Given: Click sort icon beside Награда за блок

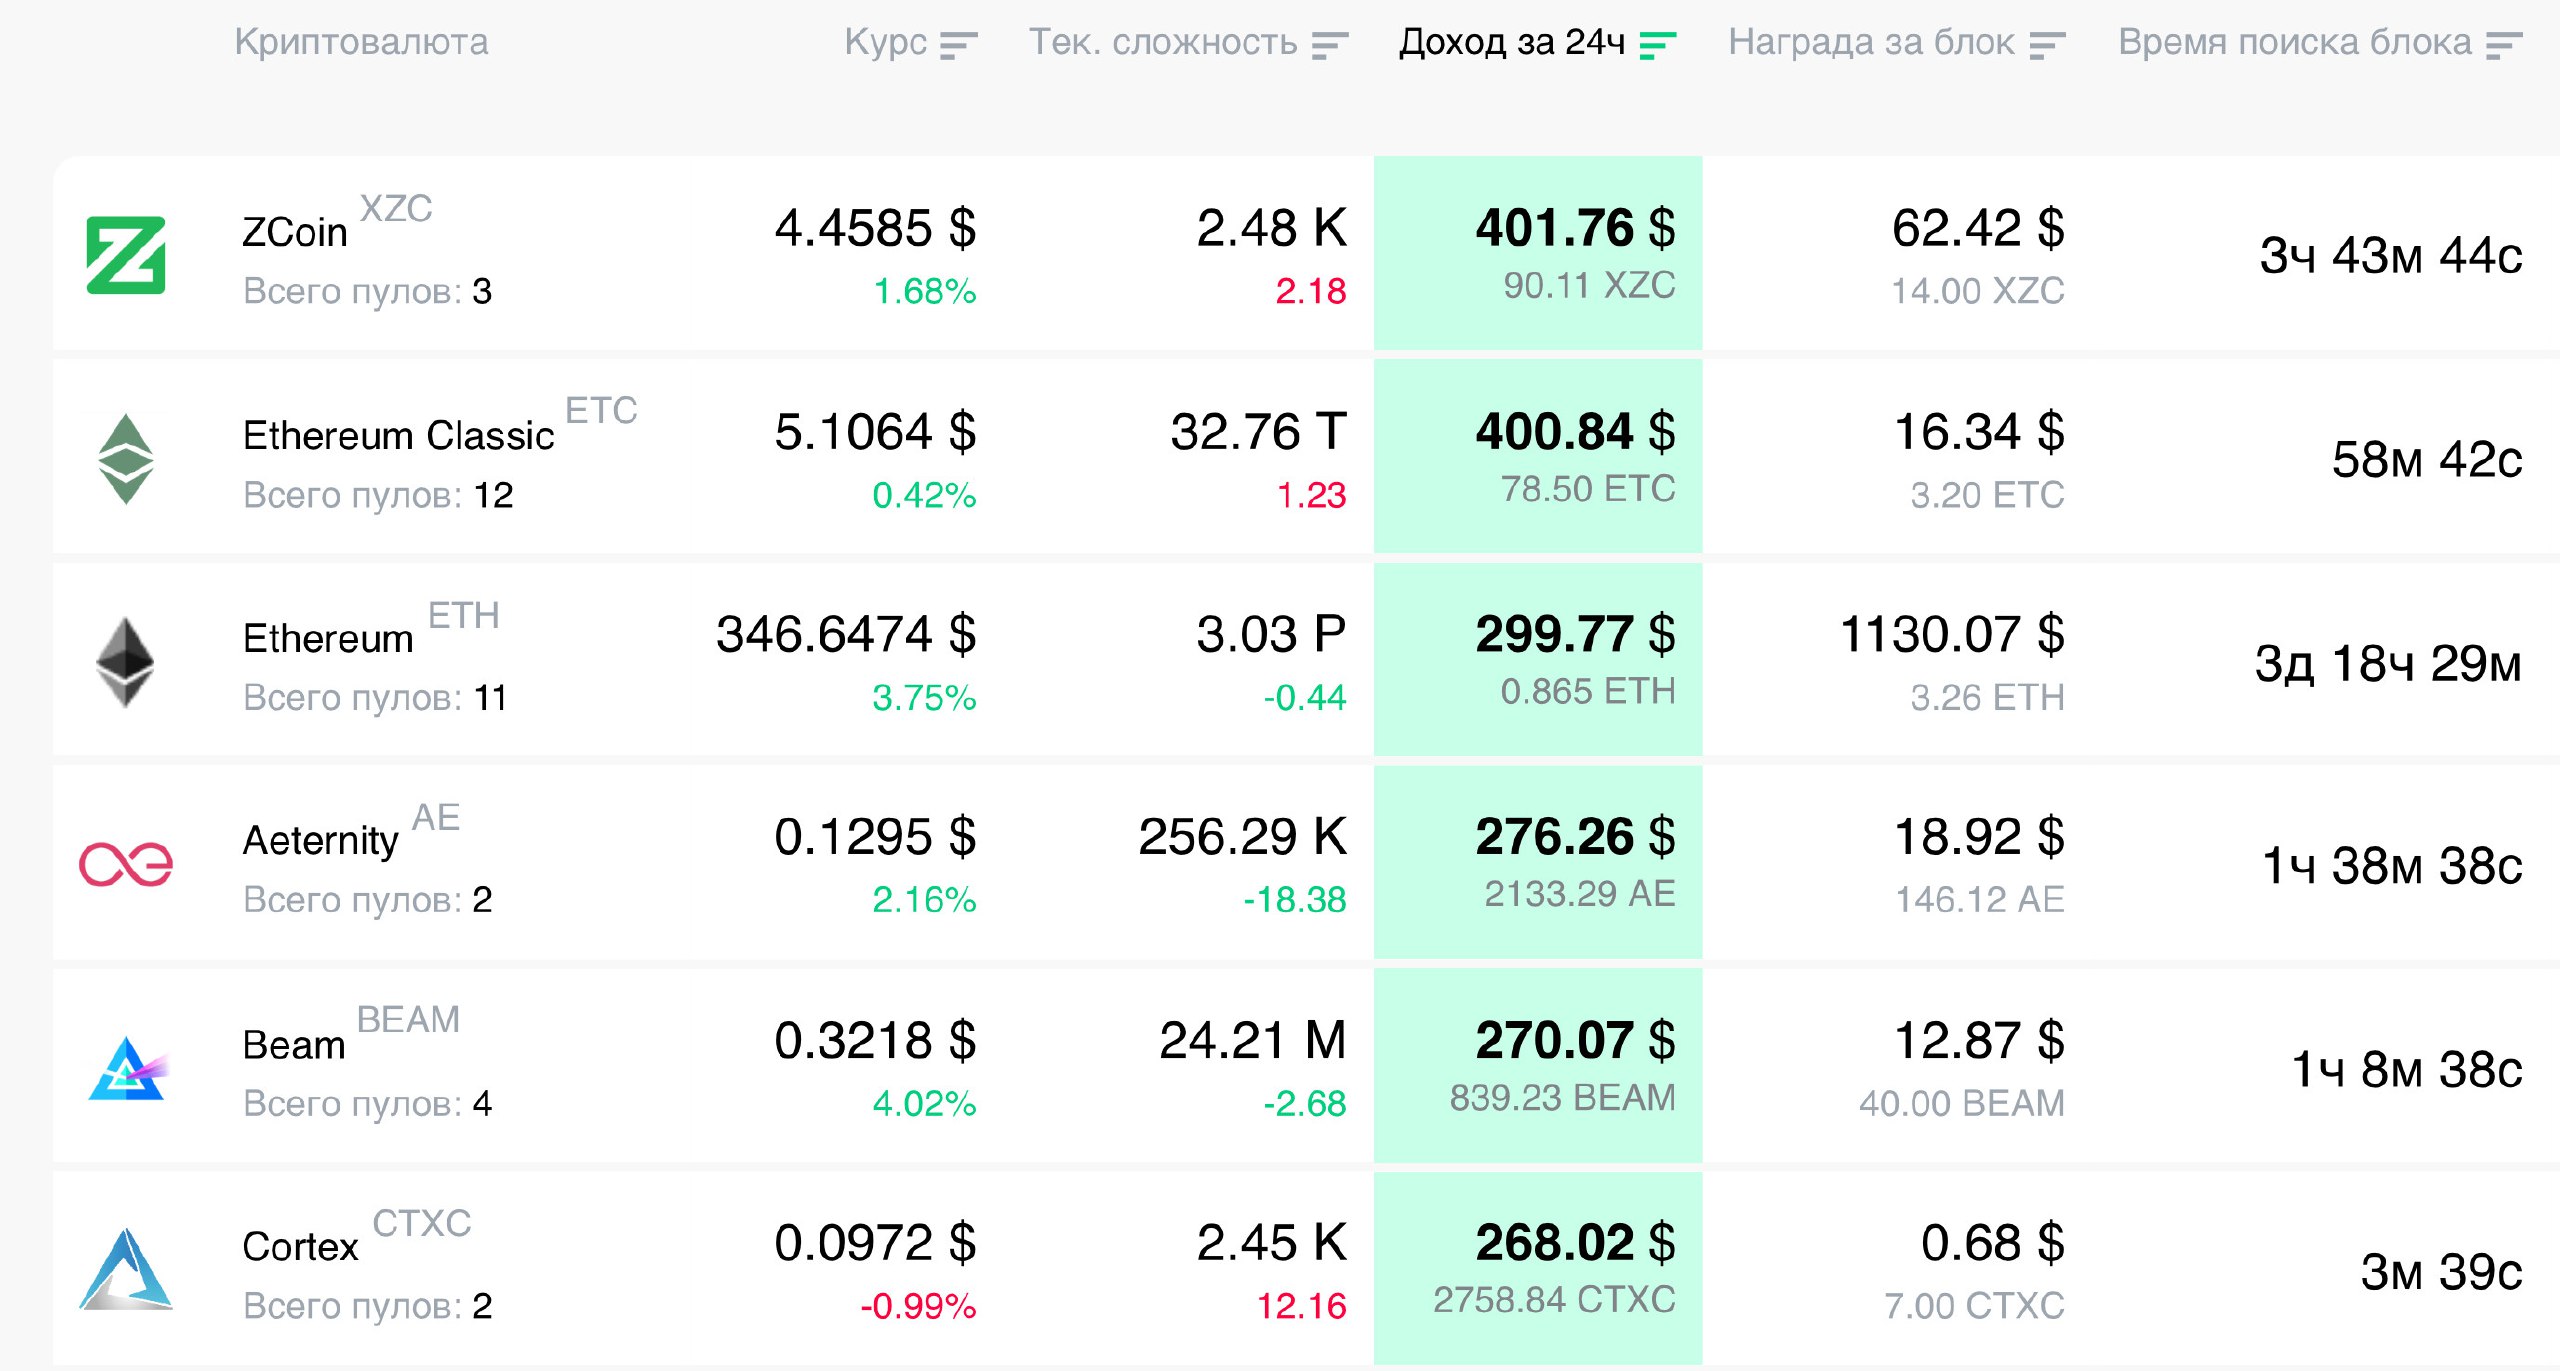Looking at the screenshot, I should click(x=2047, y=45).
